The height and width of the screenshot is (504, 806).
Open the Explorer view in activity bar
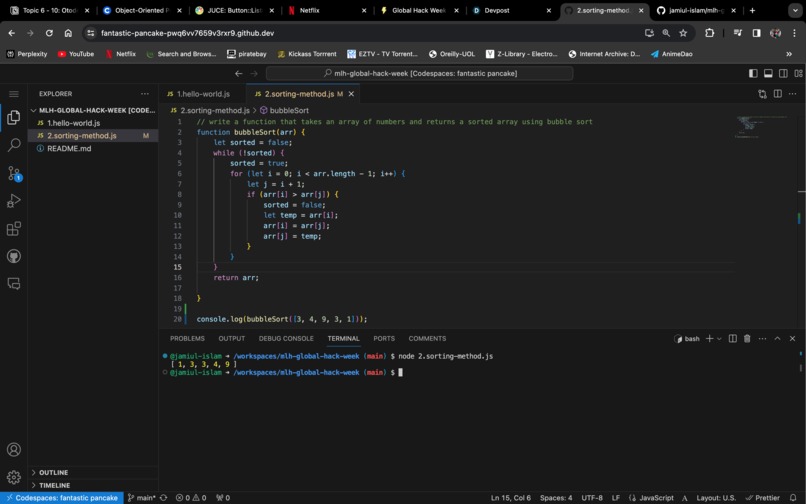(14, 117)
